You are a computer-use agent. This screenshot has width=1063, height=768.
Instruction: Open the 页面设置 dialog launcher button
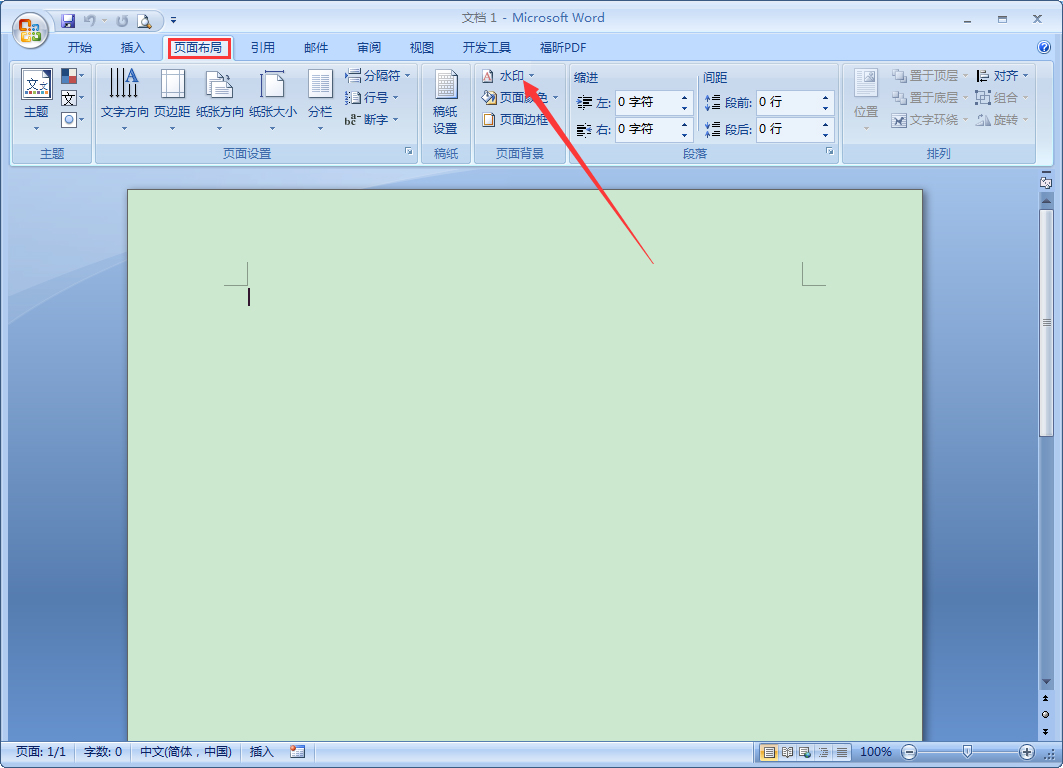pyautogui.click(x=408, y=152)
